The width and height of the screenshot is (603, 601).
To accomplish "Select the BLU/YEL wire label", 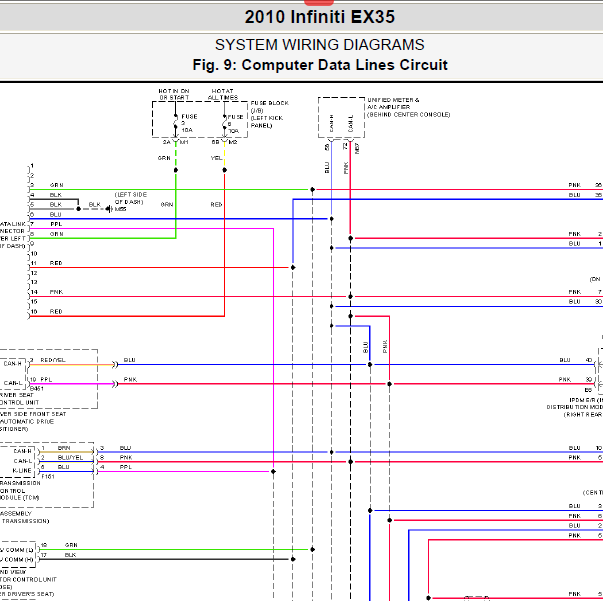I will pyautogui.click(x=70, y=458).
